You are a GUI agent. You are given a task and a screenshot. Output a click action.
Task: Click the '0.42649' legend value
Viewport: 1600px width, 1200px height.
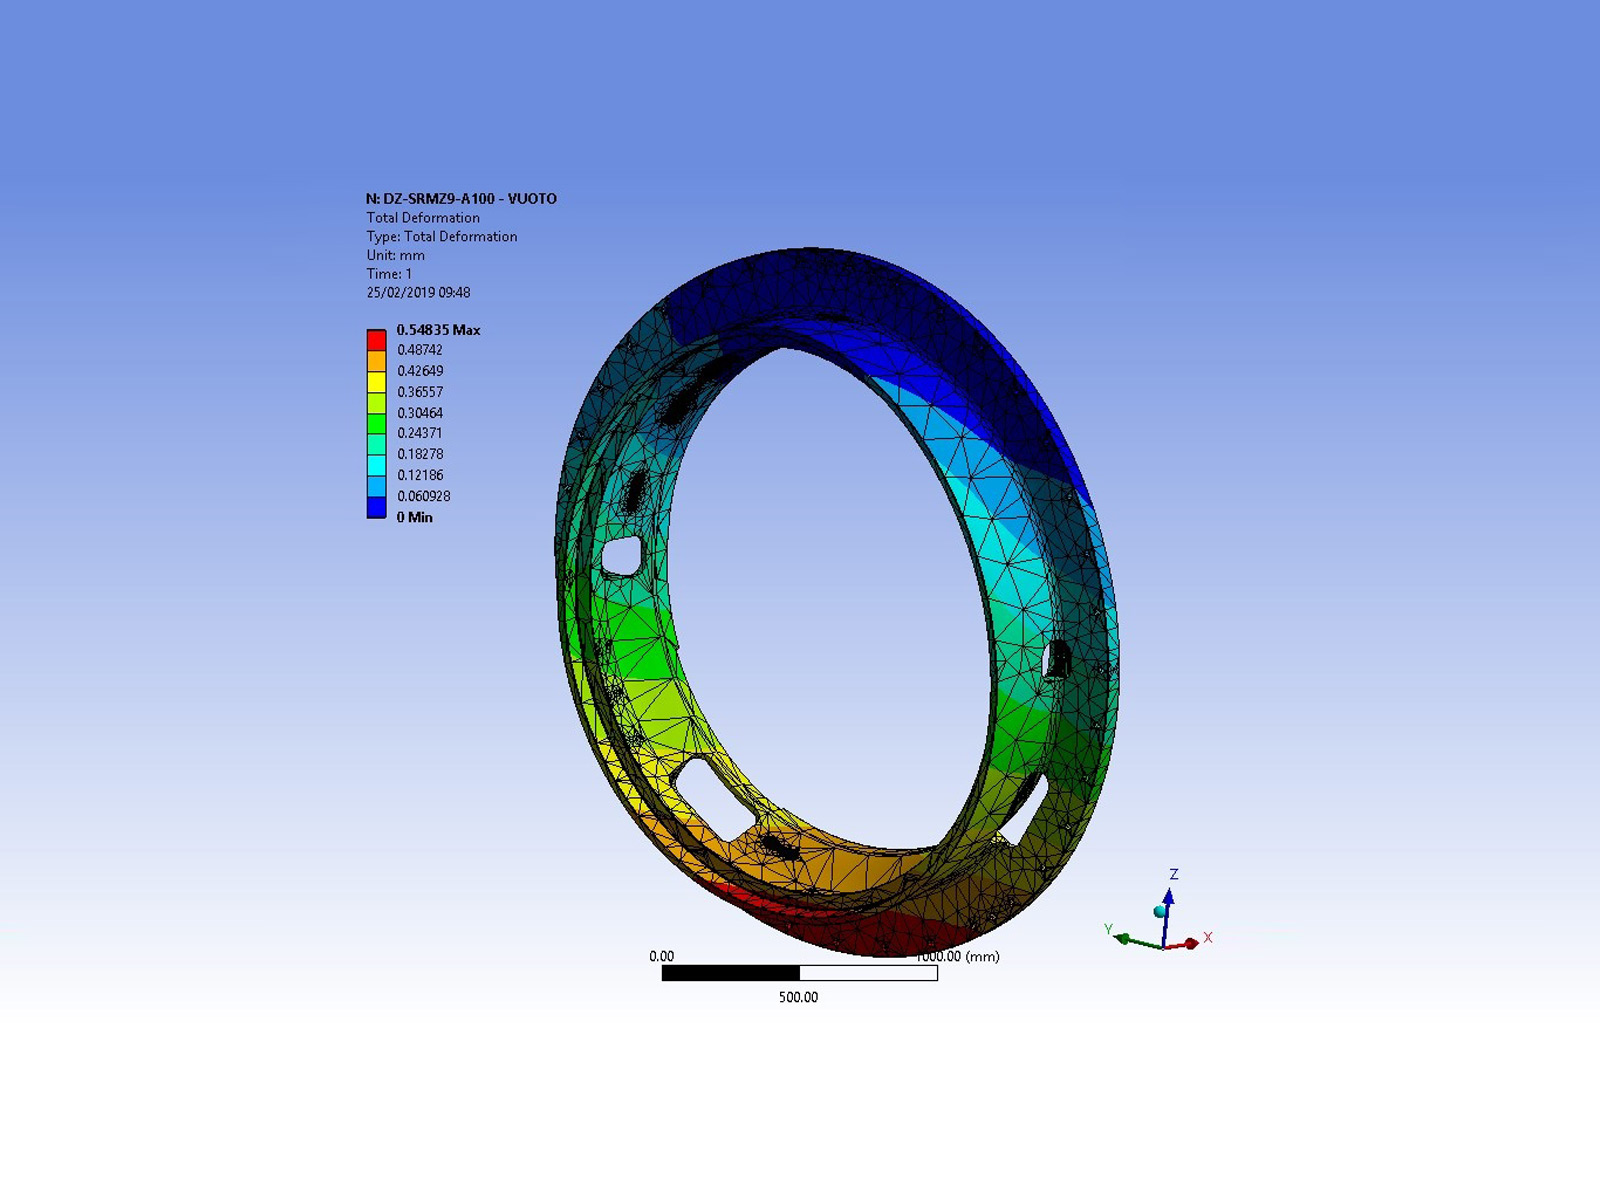click(420, 371)
